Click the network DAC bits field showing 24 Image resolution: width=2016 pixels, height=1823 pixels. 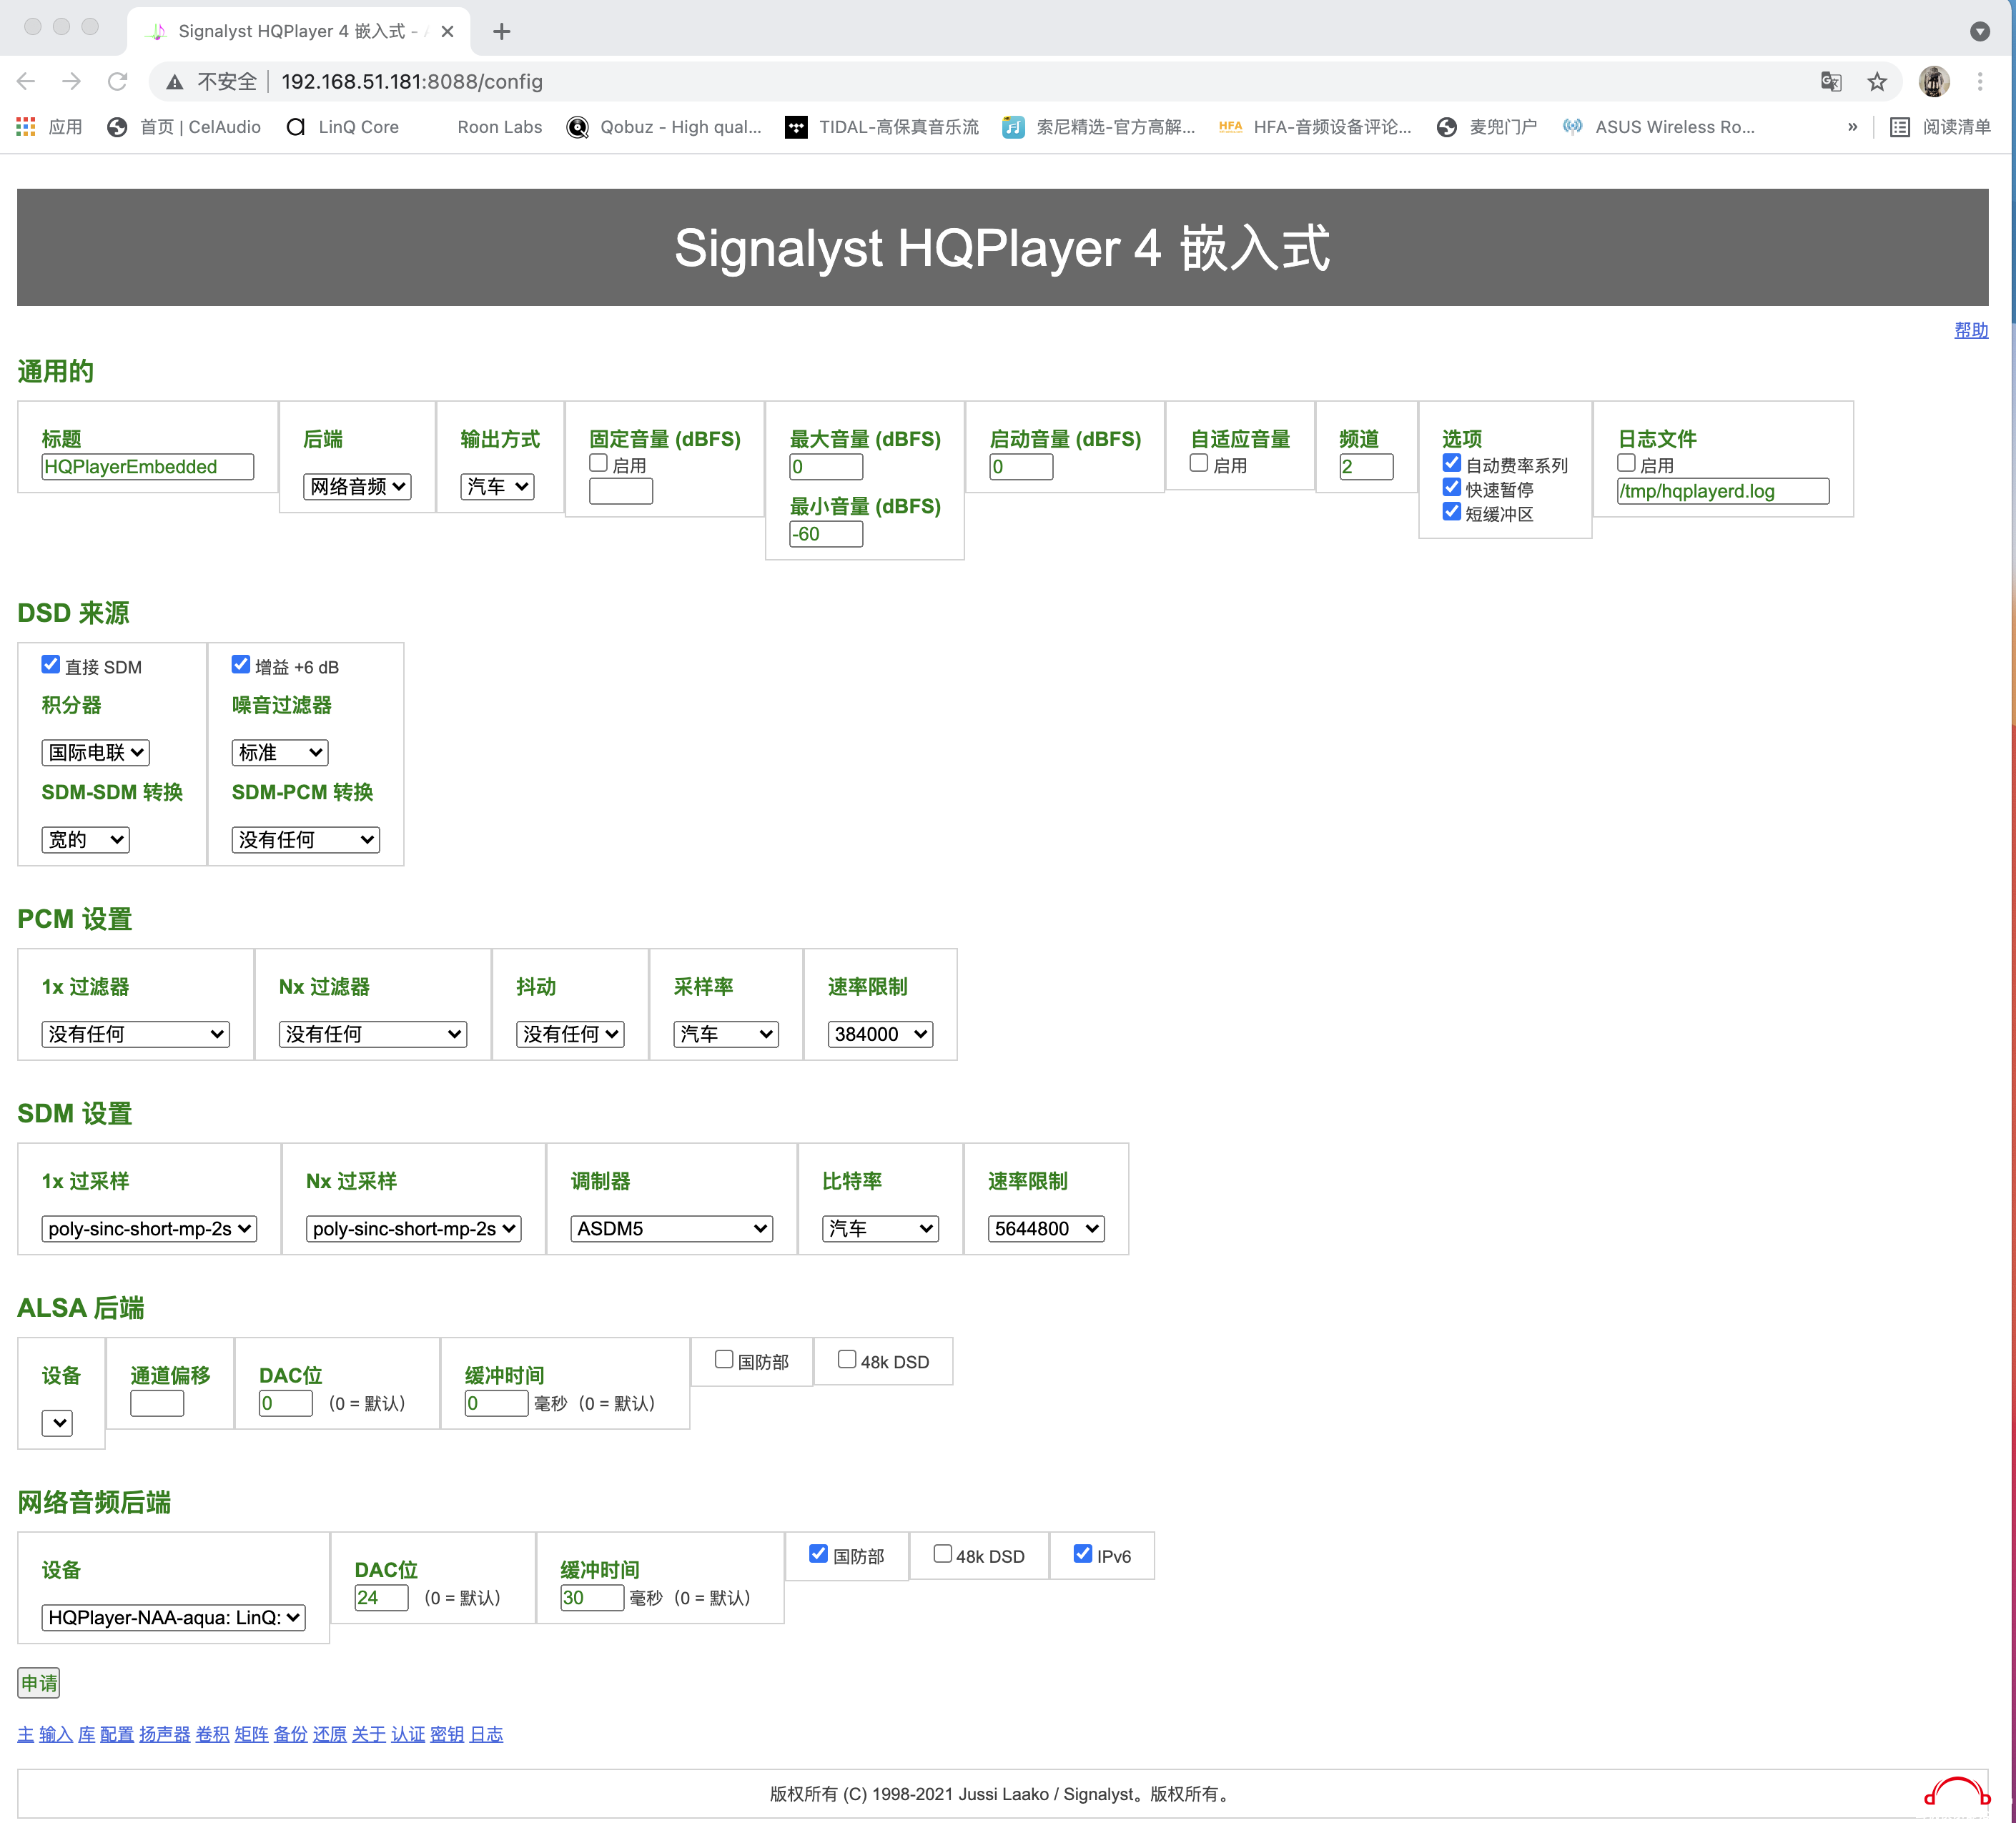[x=381, y=1598]
